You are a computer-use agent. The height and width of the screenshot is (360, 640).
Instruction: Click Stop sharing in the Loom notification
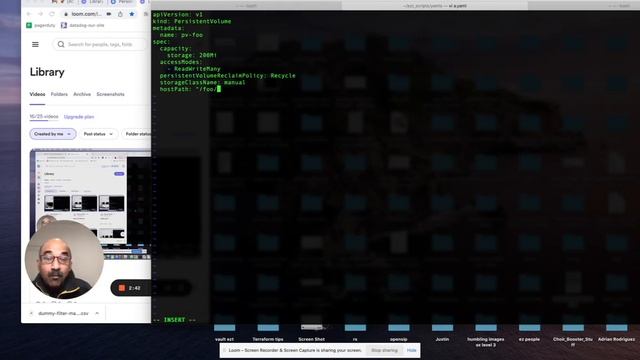coord(384,350)
